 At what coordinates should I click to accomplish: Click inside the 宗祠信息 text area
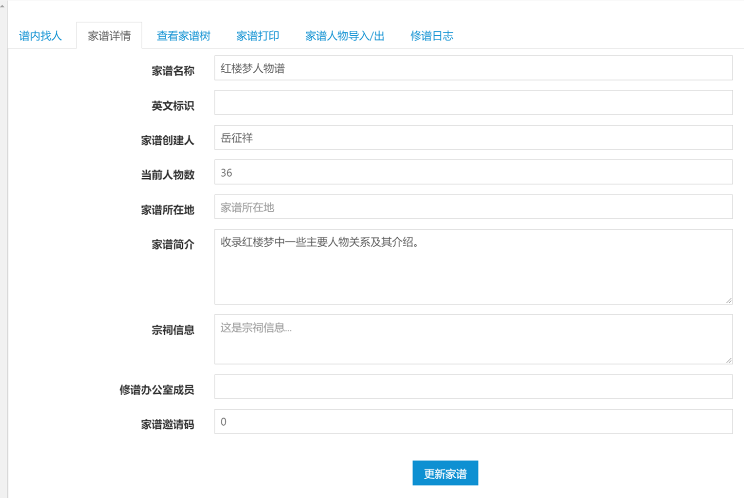[473, 339]
